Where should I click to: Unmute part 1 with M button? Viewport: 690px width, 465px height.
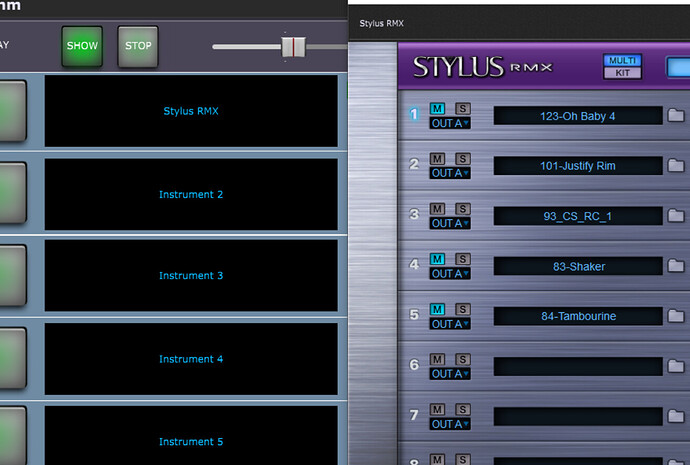click(437, 109)
